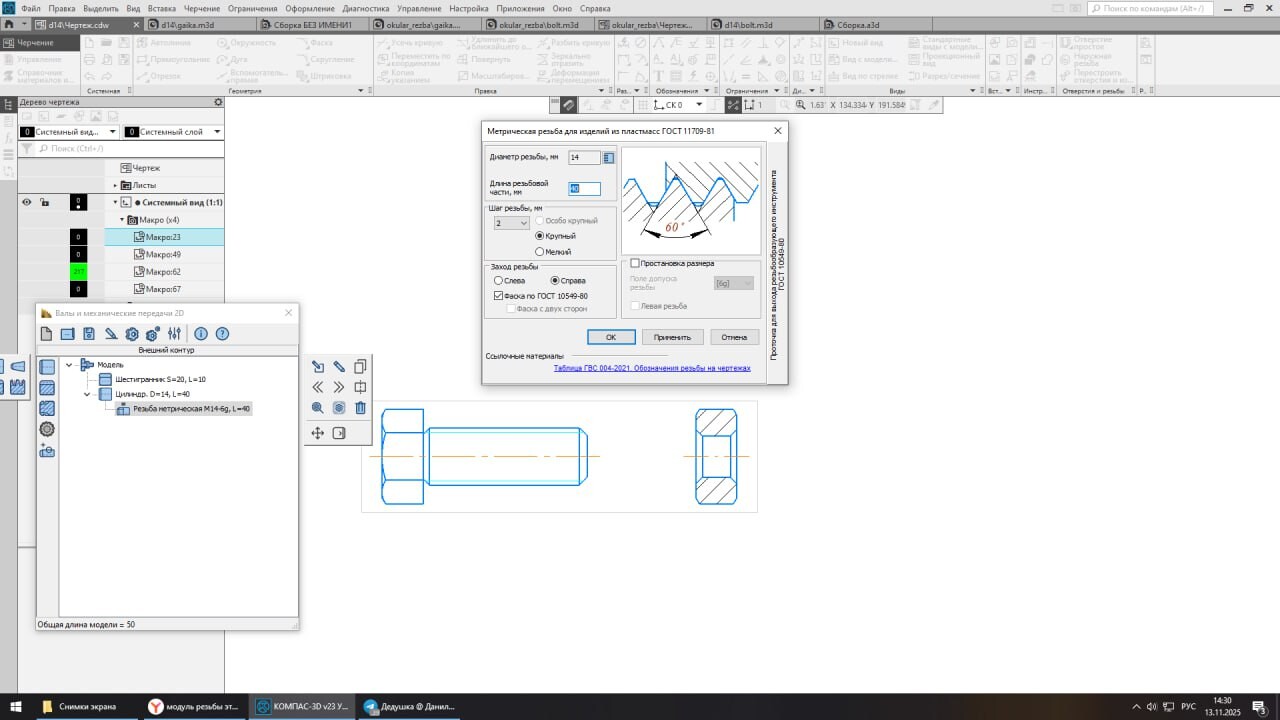The width and height of the screenshot is (1280, 720).
Task: Click the magnifier zoom icon in floating toolbar
Action: 317,408
